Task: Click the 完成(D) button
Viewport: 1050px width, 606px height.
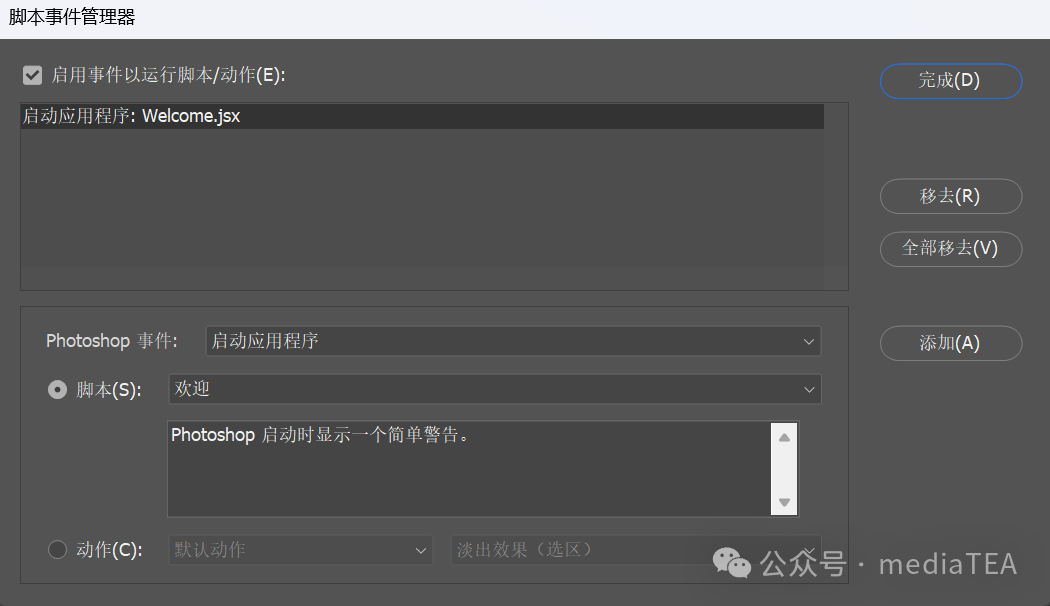Action: click(951, 81)
